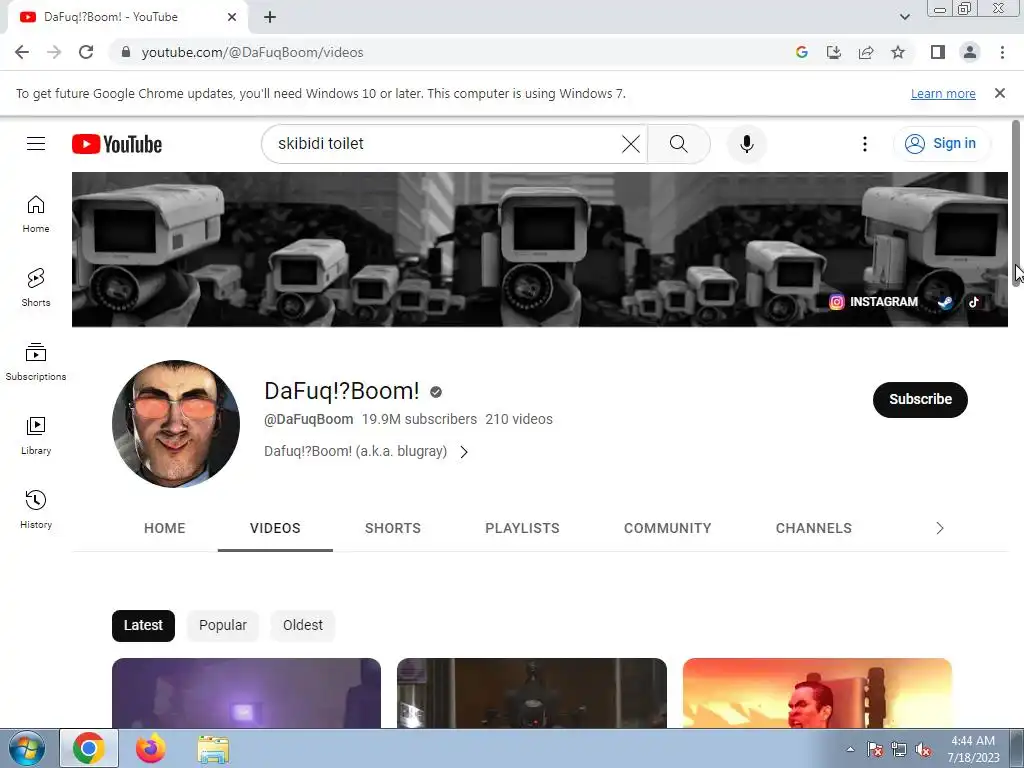Switch to the HOME channel tab

(x=165, y=528)
